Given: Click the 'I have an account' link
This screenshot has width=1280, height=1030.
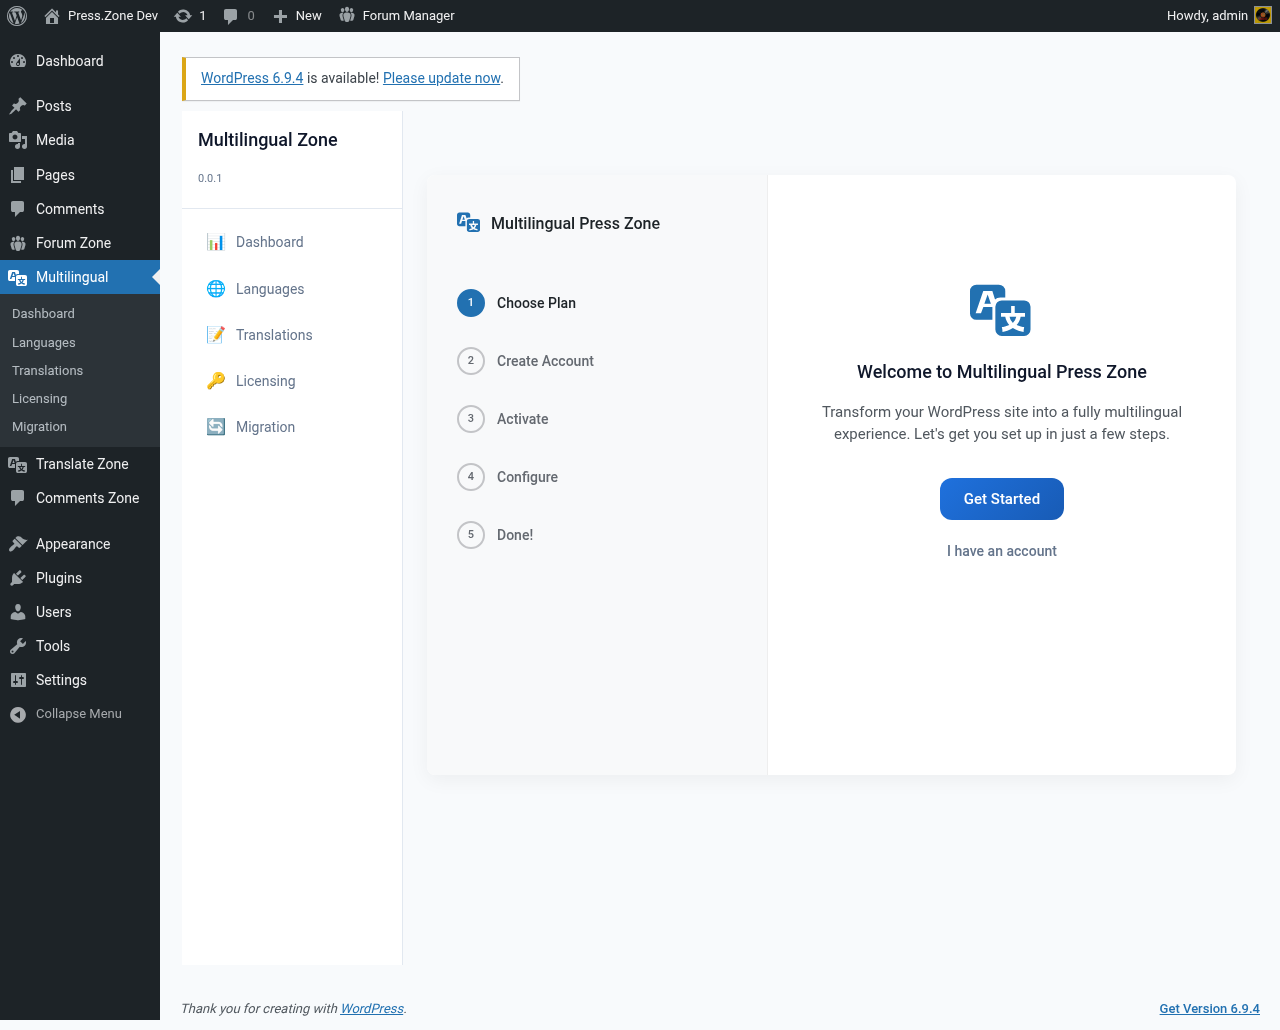Looking at the screenshot, I should pos(1002,551).
